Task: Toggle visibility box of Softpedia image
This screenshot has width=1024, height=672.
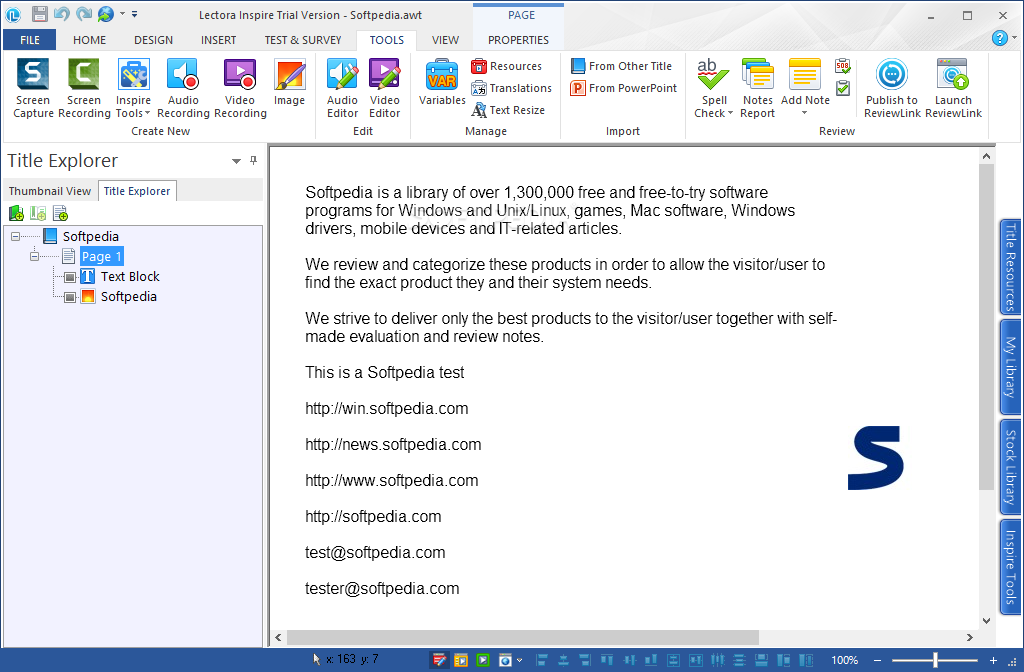Action: pos(70,298)
